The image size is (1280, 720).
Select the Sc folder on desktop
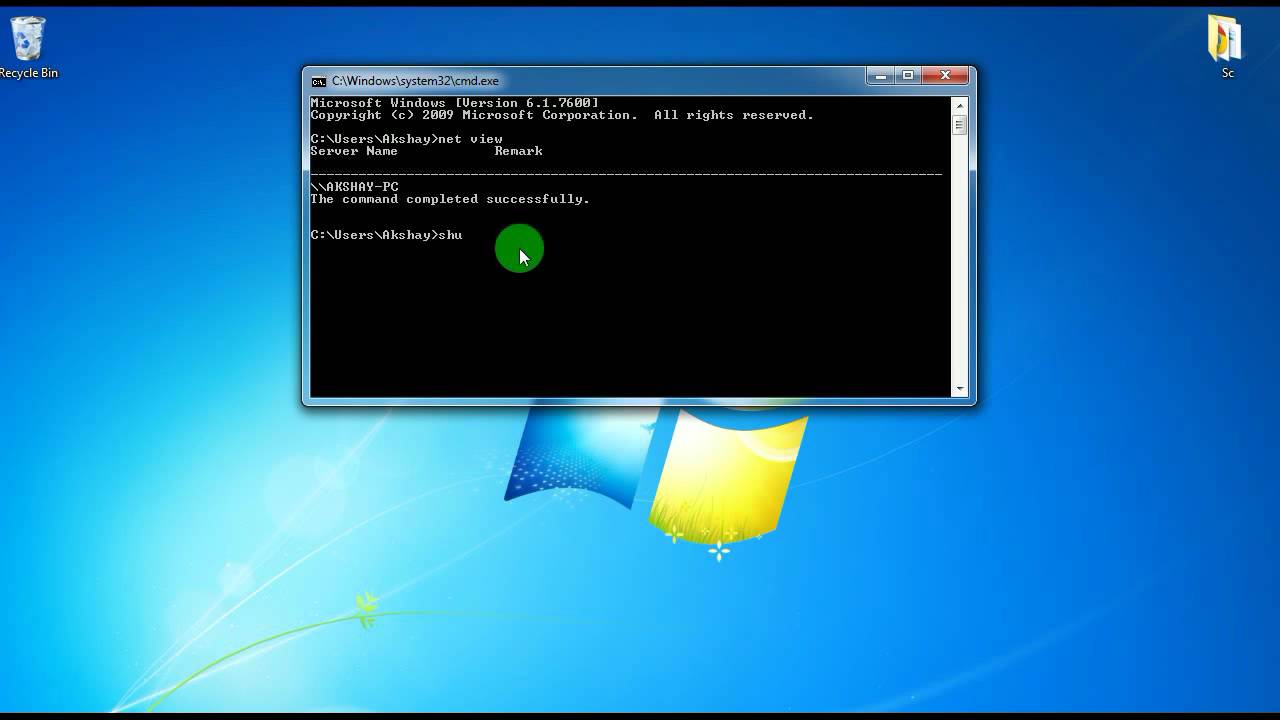1226,47
